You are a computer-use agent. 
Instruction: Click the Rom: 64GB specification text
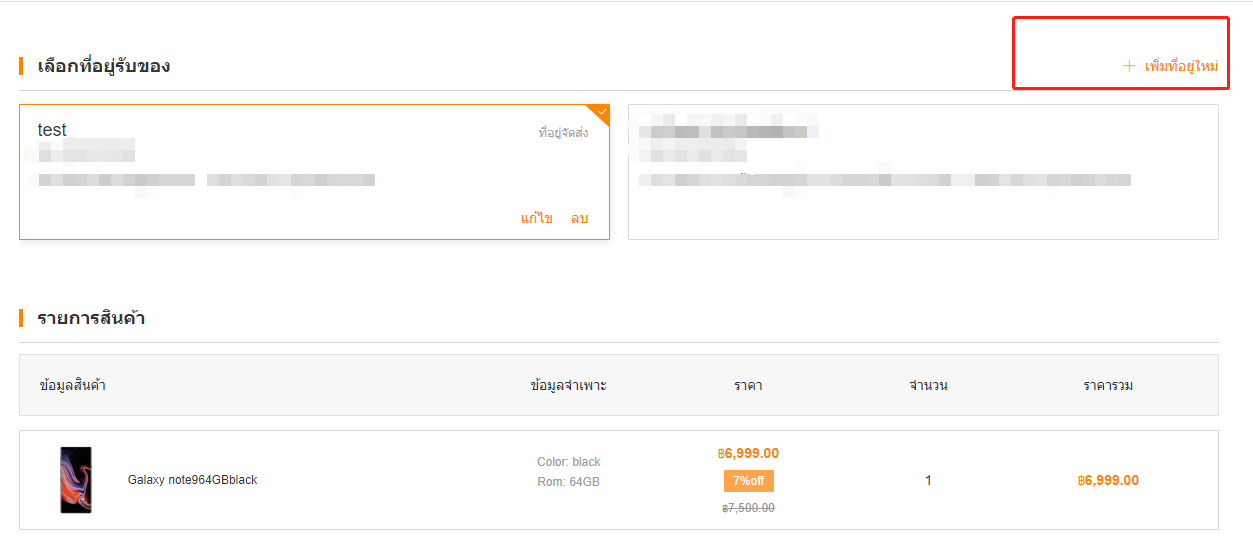[x=568, y=482]
